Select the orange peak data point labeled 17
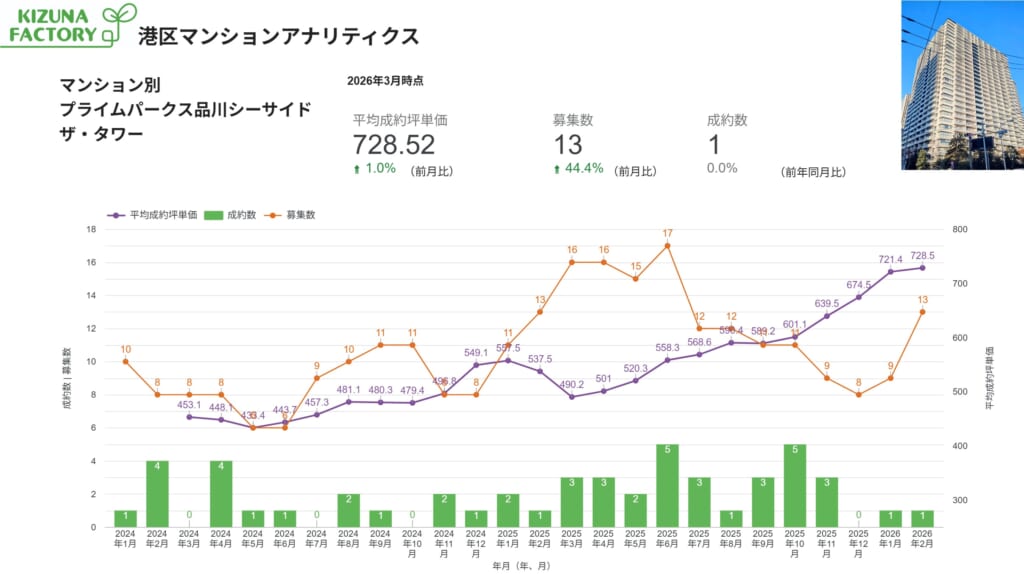Viewport: 1024px width, 574px height. (x=667, y=245)
